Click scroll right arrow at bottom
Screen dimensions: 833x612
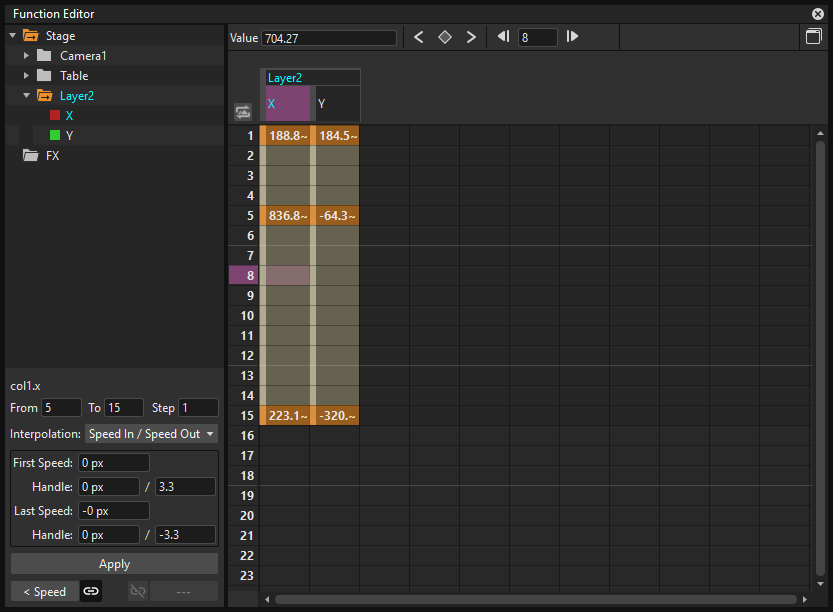click(x=805, y=599)
